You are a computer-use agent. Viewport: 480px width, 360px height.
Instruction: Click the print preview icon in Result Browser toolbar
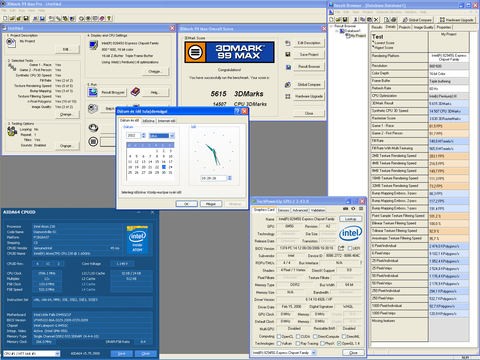tap(387, 20)
